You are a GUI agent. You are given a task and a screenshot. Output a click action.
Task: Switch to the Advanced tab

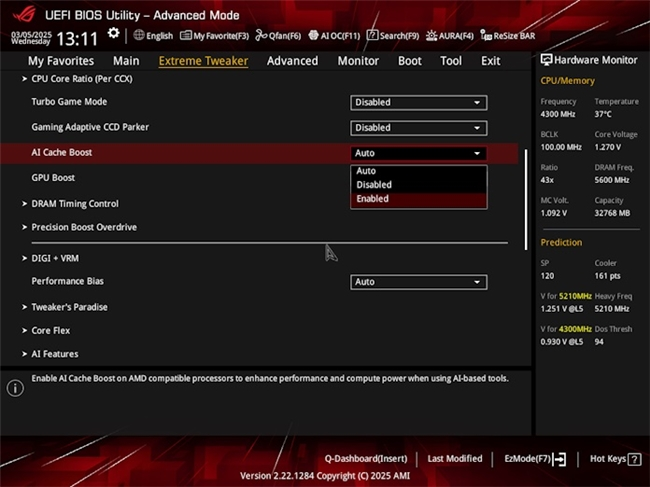click(x=292, y=61)
